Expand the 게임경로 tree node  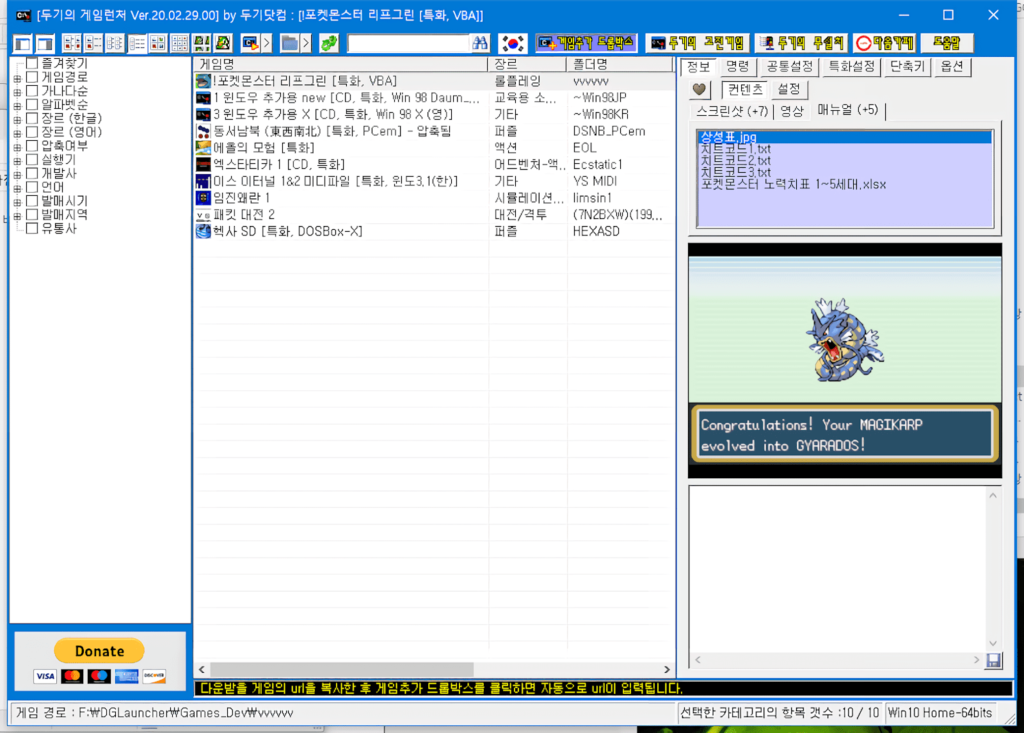tap(18, 78)
